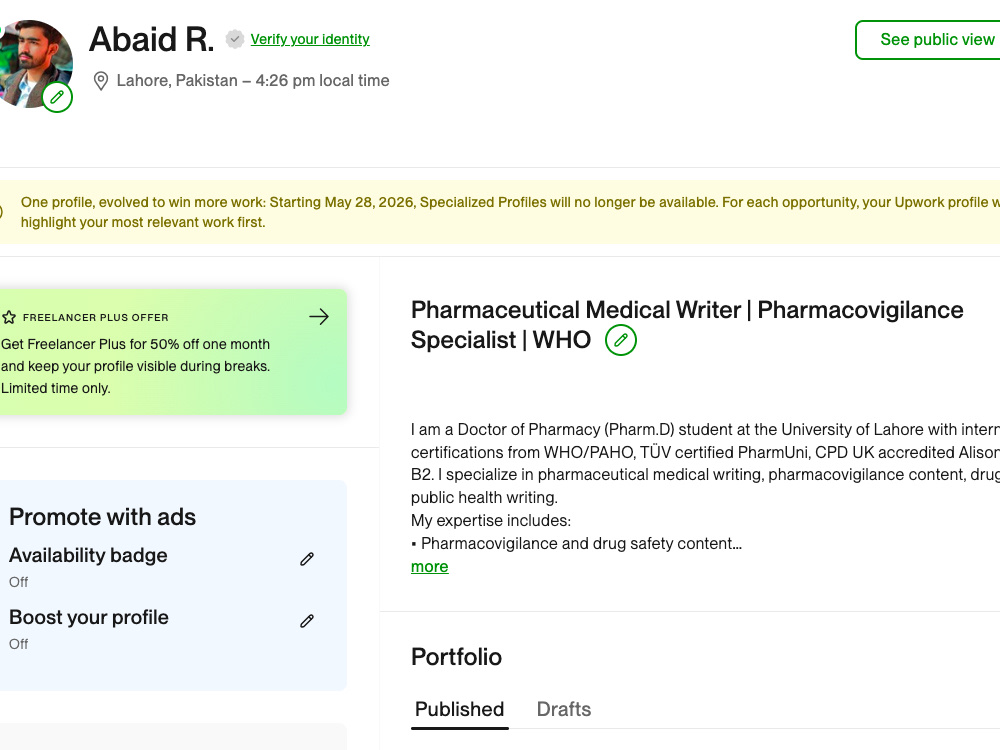Open Verify your identity link
1000x750 pixels.
(310, 40)
